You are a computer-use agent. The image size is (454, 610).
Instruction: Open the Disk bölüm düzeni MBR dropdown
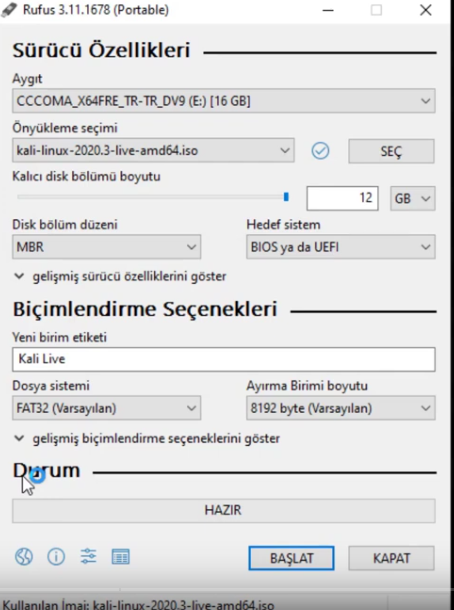tap(107, 247)
